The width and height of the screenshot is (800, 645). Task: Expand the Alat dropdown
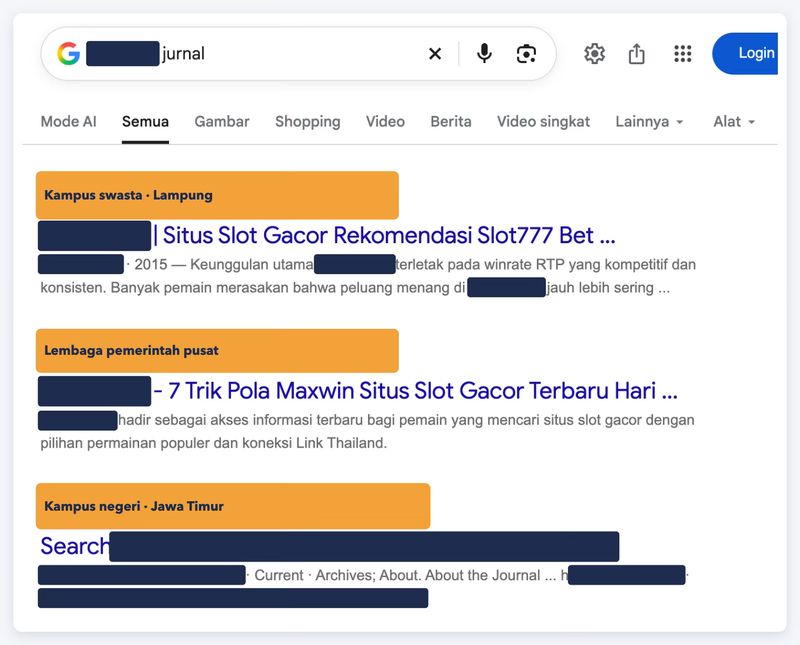(734, 121)
